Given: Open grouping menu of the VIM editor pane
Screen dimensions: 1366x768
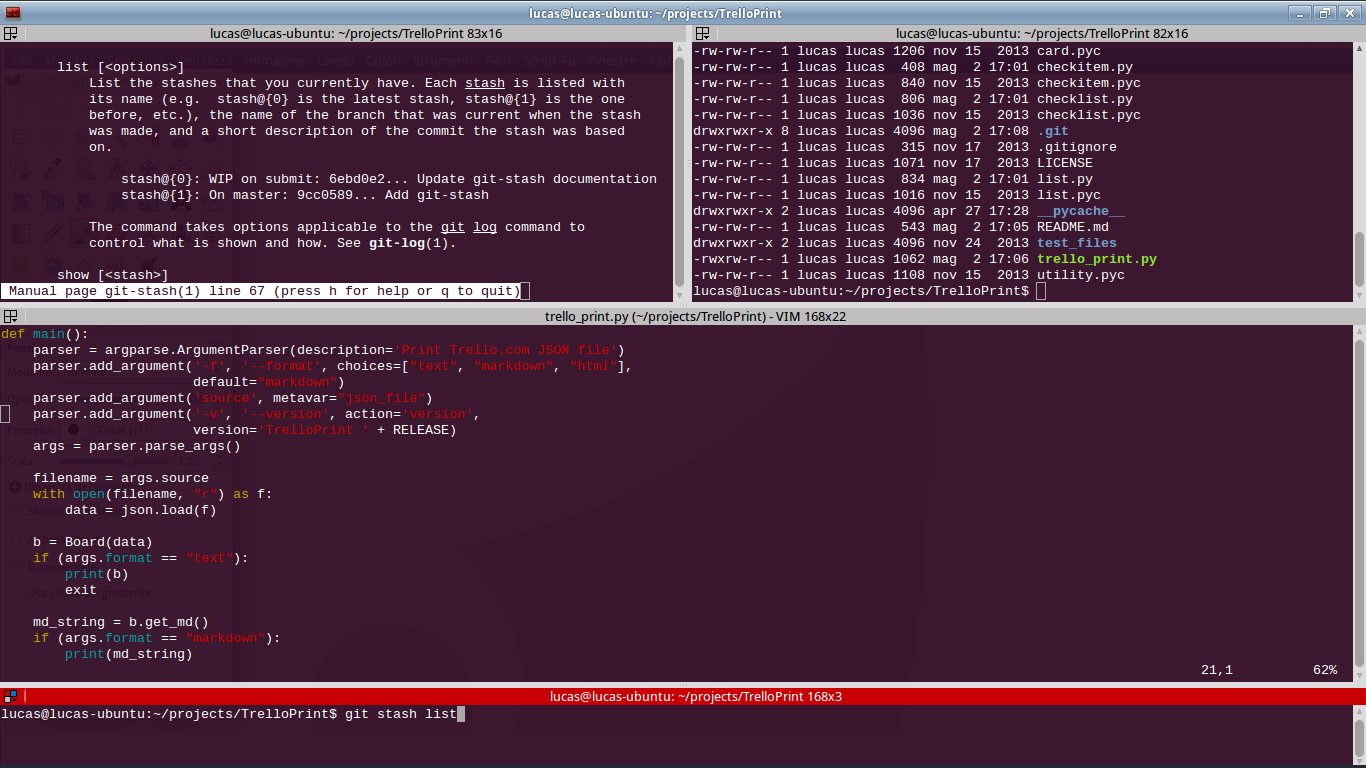Looking at the screenshot, I should (9, 316).
